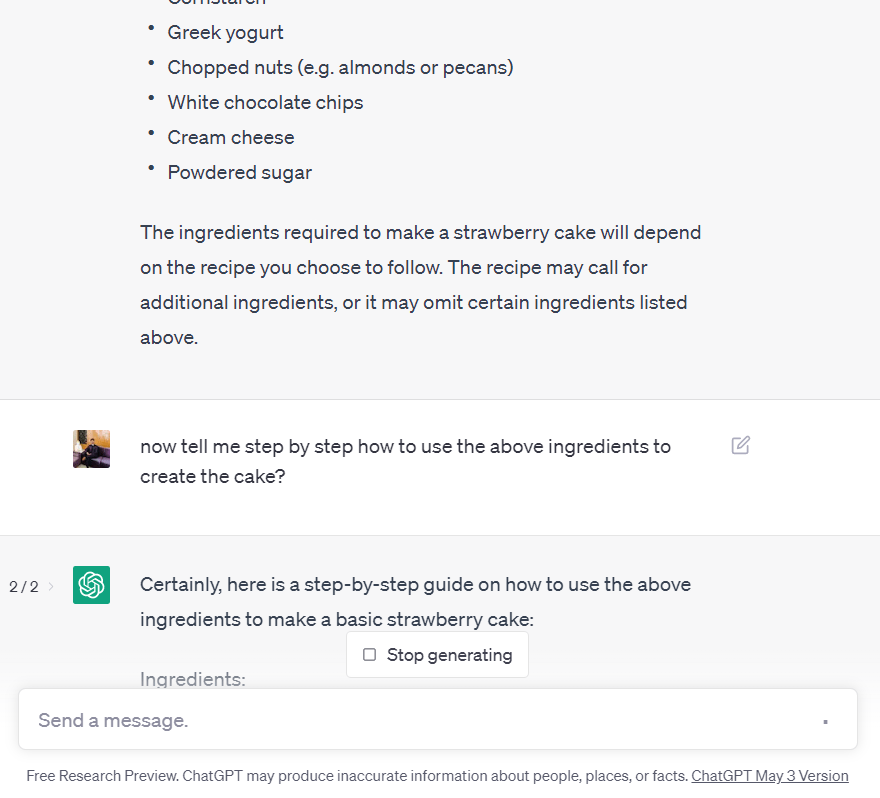Focus the Send a message input field
880x798 pixels.
tap(438, 720)
